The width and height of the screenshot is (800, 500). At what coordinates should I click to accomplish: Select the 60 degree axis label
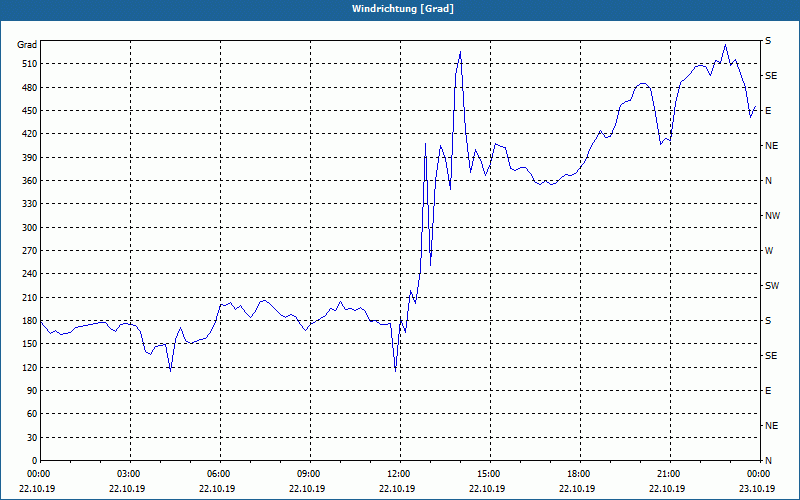point(31,414)
